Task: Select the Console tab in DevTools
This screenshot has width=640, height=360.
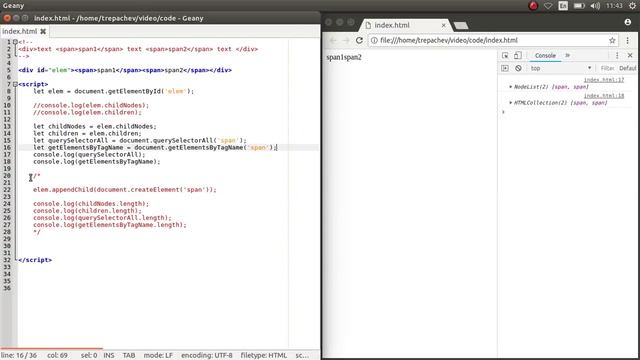Action: tap(545, 56)
